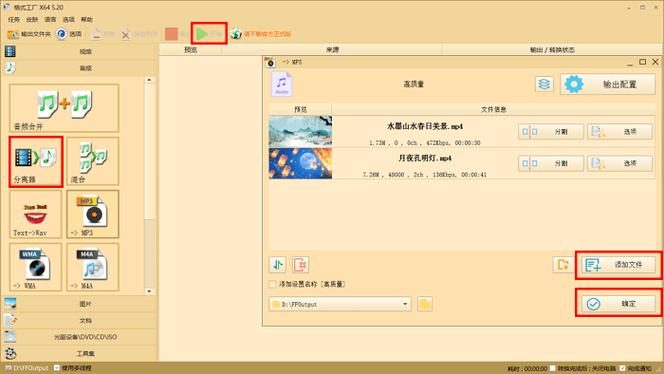Screen dimensions: 664x374
Task: Click 选项 for 月夜孔明灯.mp4
Action: click(x=620, y=163)
